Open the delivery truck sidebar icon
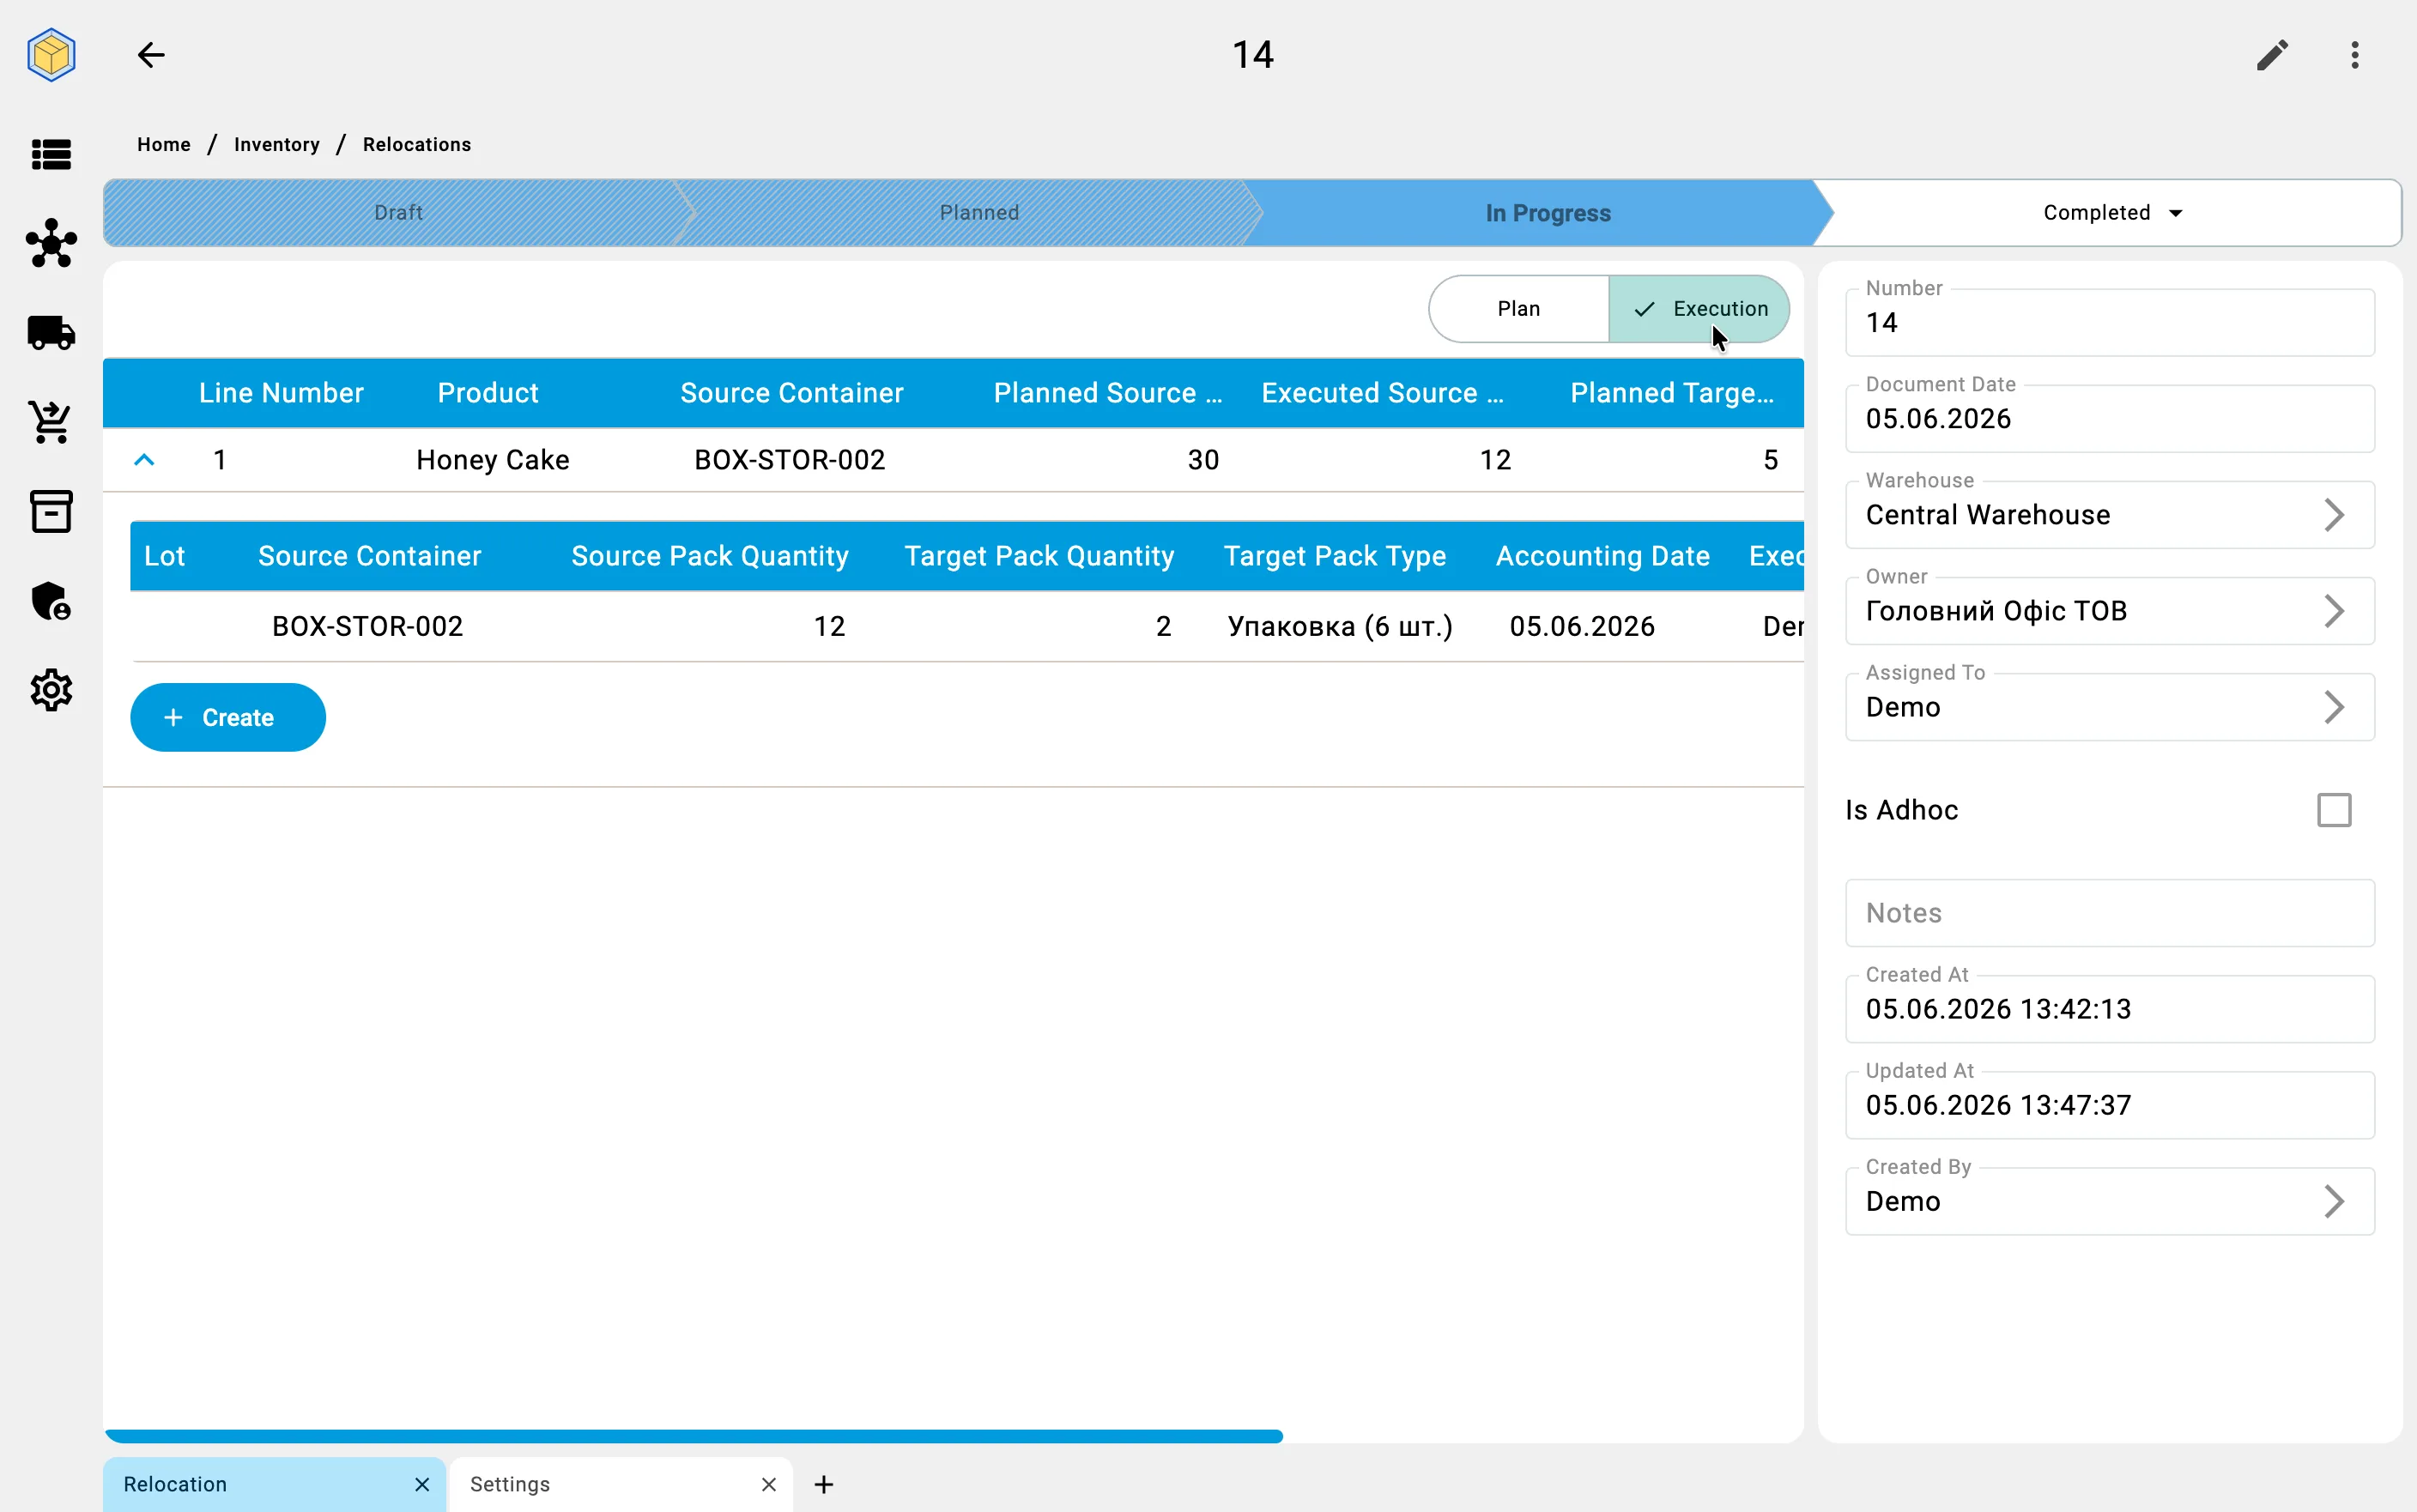 (51, 332)
